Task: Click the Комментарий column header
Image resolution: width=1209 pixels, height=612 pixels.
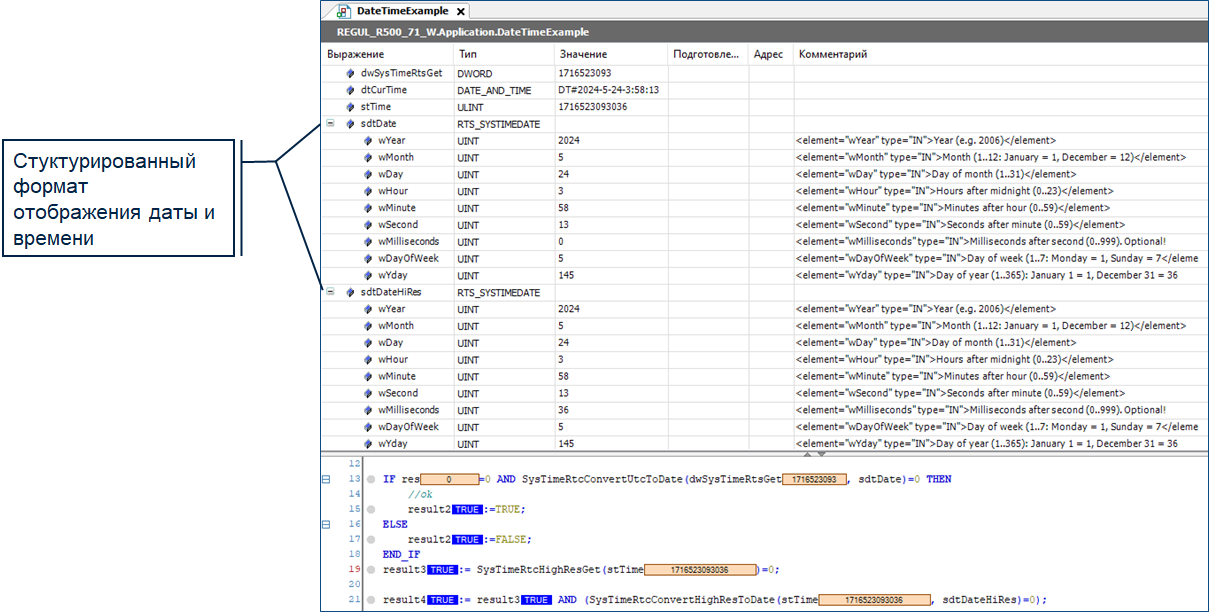Action: [x=832, y=54]
